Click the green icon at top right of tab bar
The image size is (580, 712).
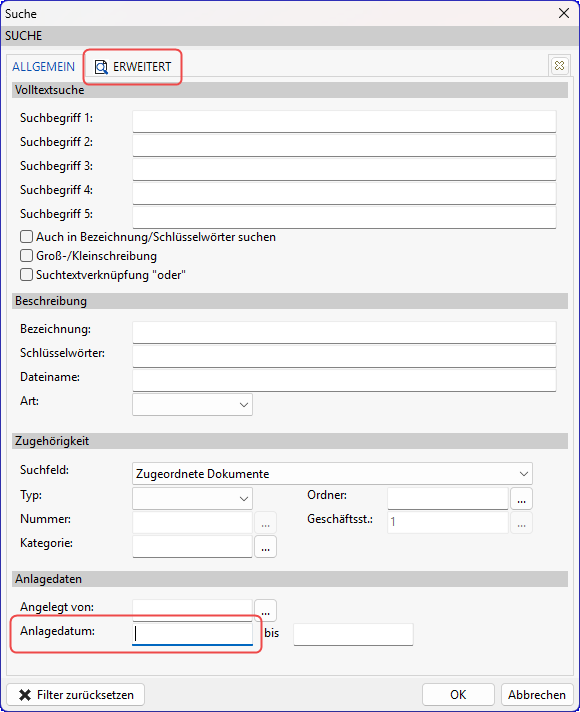pyautogui.click(x=559, y=66)
